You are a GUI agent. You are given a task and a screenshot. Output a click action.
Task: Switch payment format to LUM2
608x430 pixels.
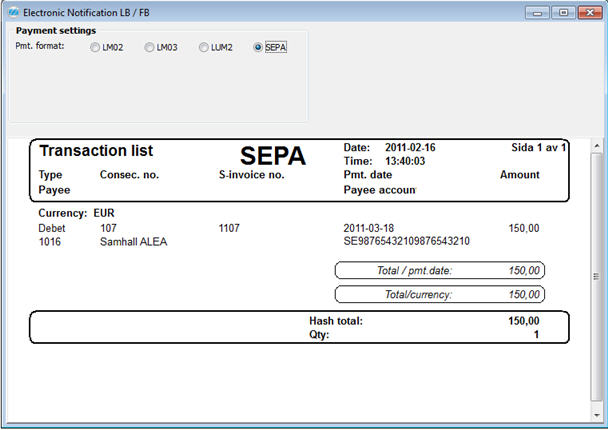[204, 47]
